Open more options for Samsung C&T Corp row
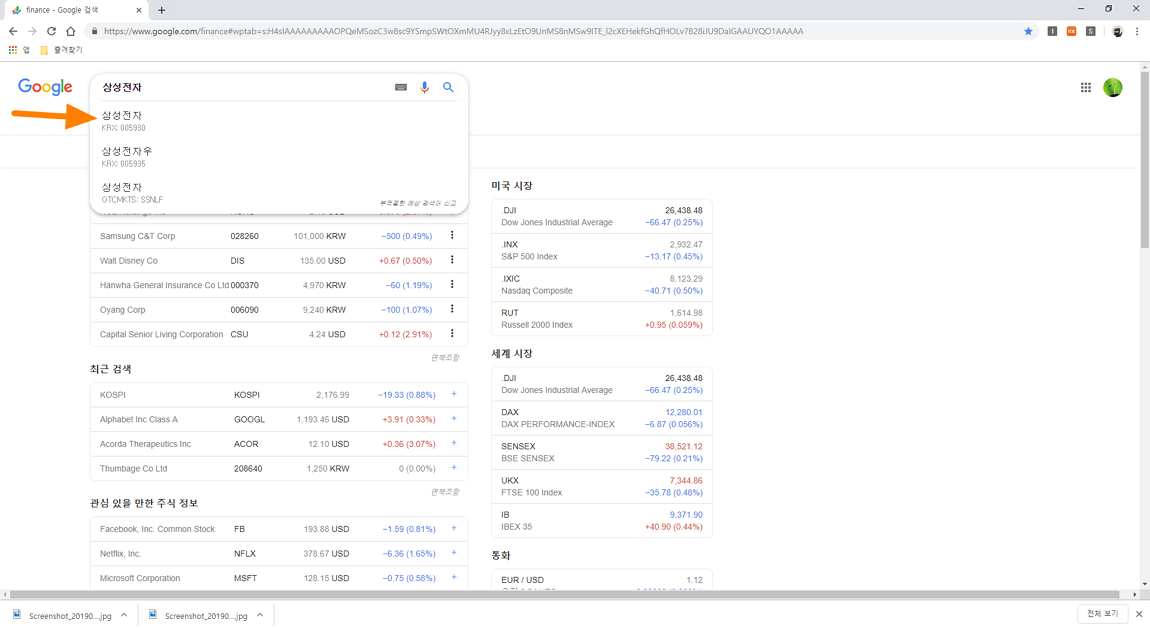Image resolution: width=1150 pixels, height=629 pixels. (452, 235)
